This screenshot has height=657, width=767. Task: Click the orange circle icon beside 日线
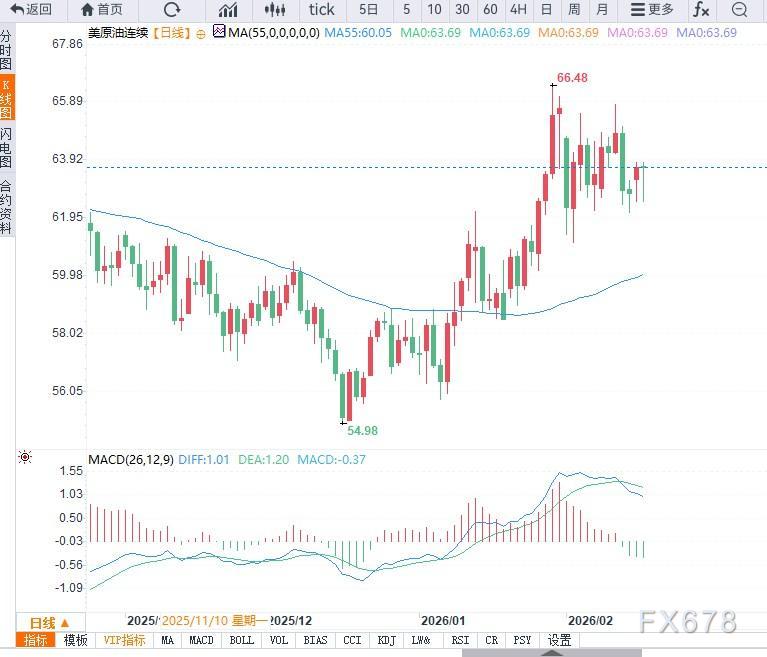pyautogui.click(x=200, y=33)
